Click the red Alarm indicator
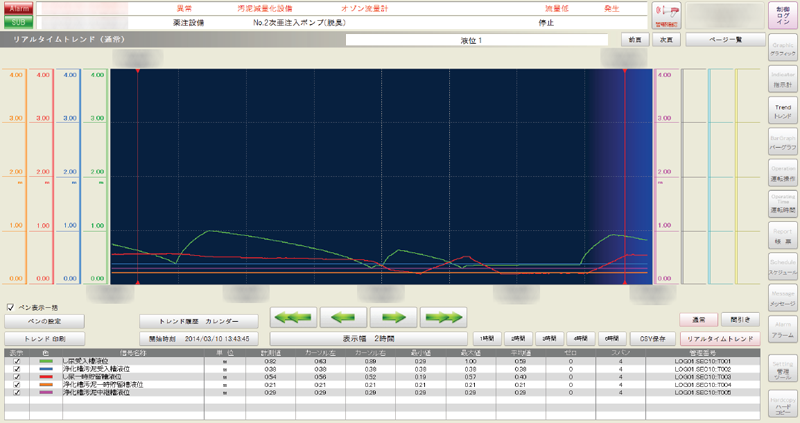 [x=18, y=9]
